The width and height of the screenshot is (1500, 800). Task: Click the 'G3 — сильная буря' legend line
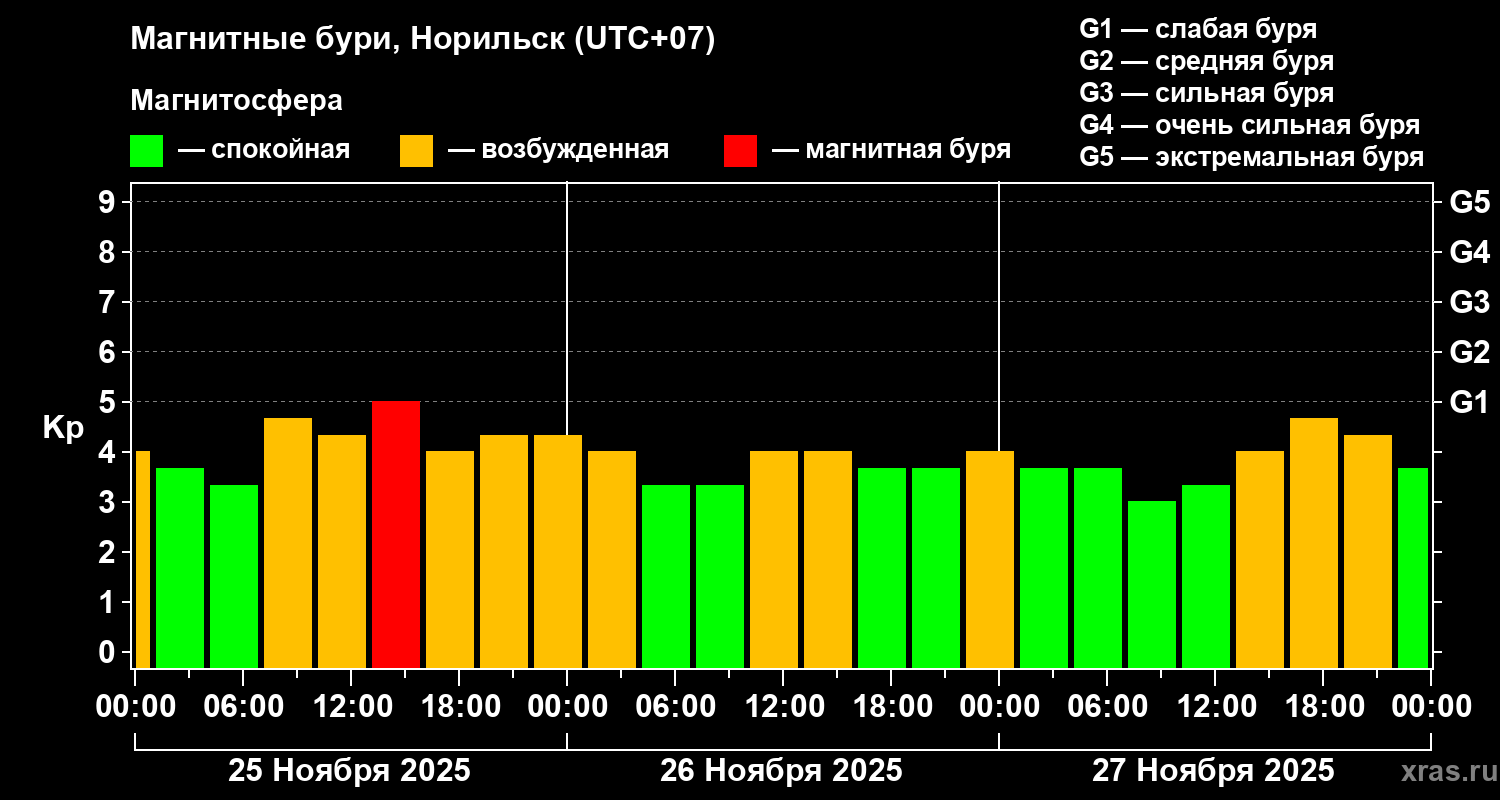(x=1206, y=93)
